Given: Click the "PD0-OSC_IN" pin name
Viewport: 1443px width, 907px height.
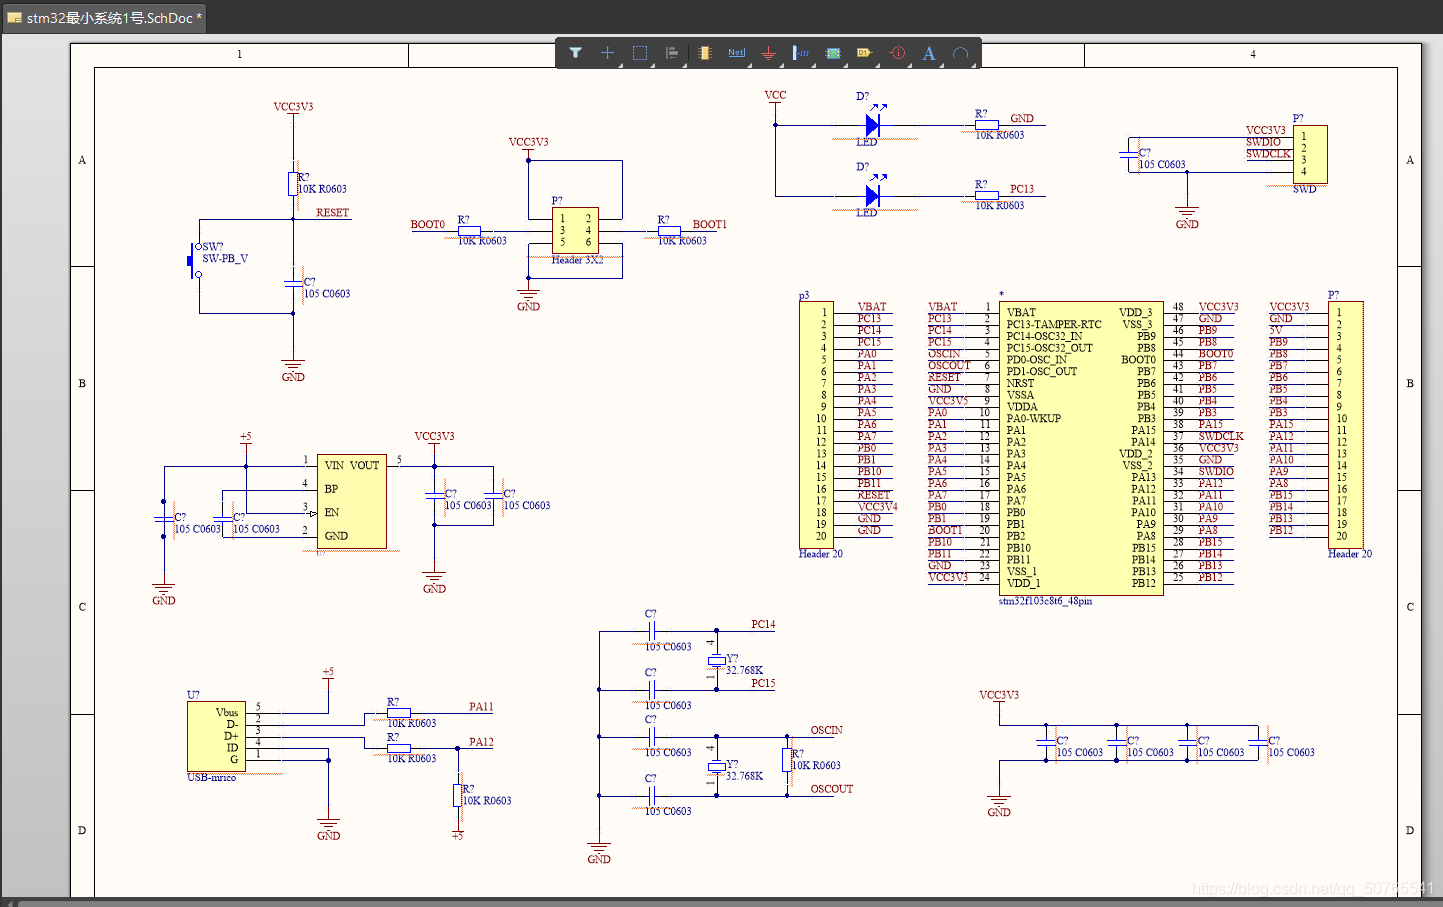Looking at the screenshot, I should [1036, 360].
